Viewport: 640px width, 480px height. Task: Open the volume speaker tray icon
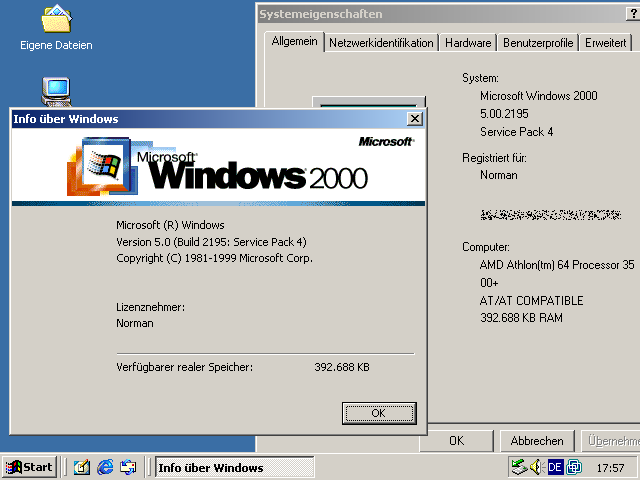(x=536, y=467)
